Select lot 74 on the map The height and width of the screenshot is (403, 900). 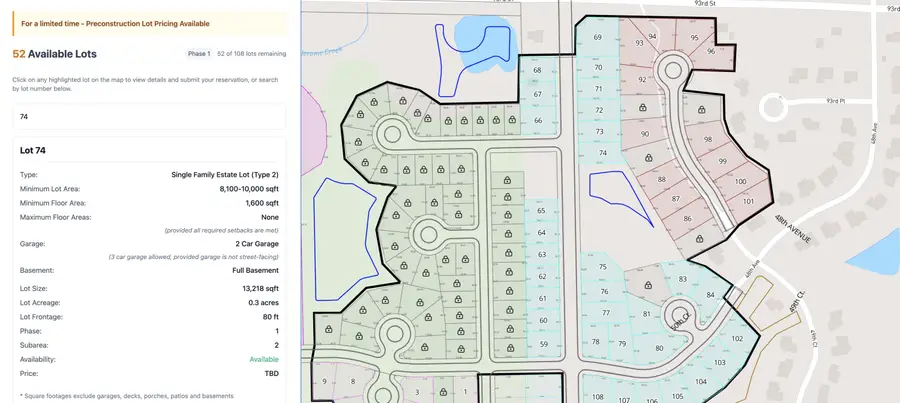click(x=603, y=153)
